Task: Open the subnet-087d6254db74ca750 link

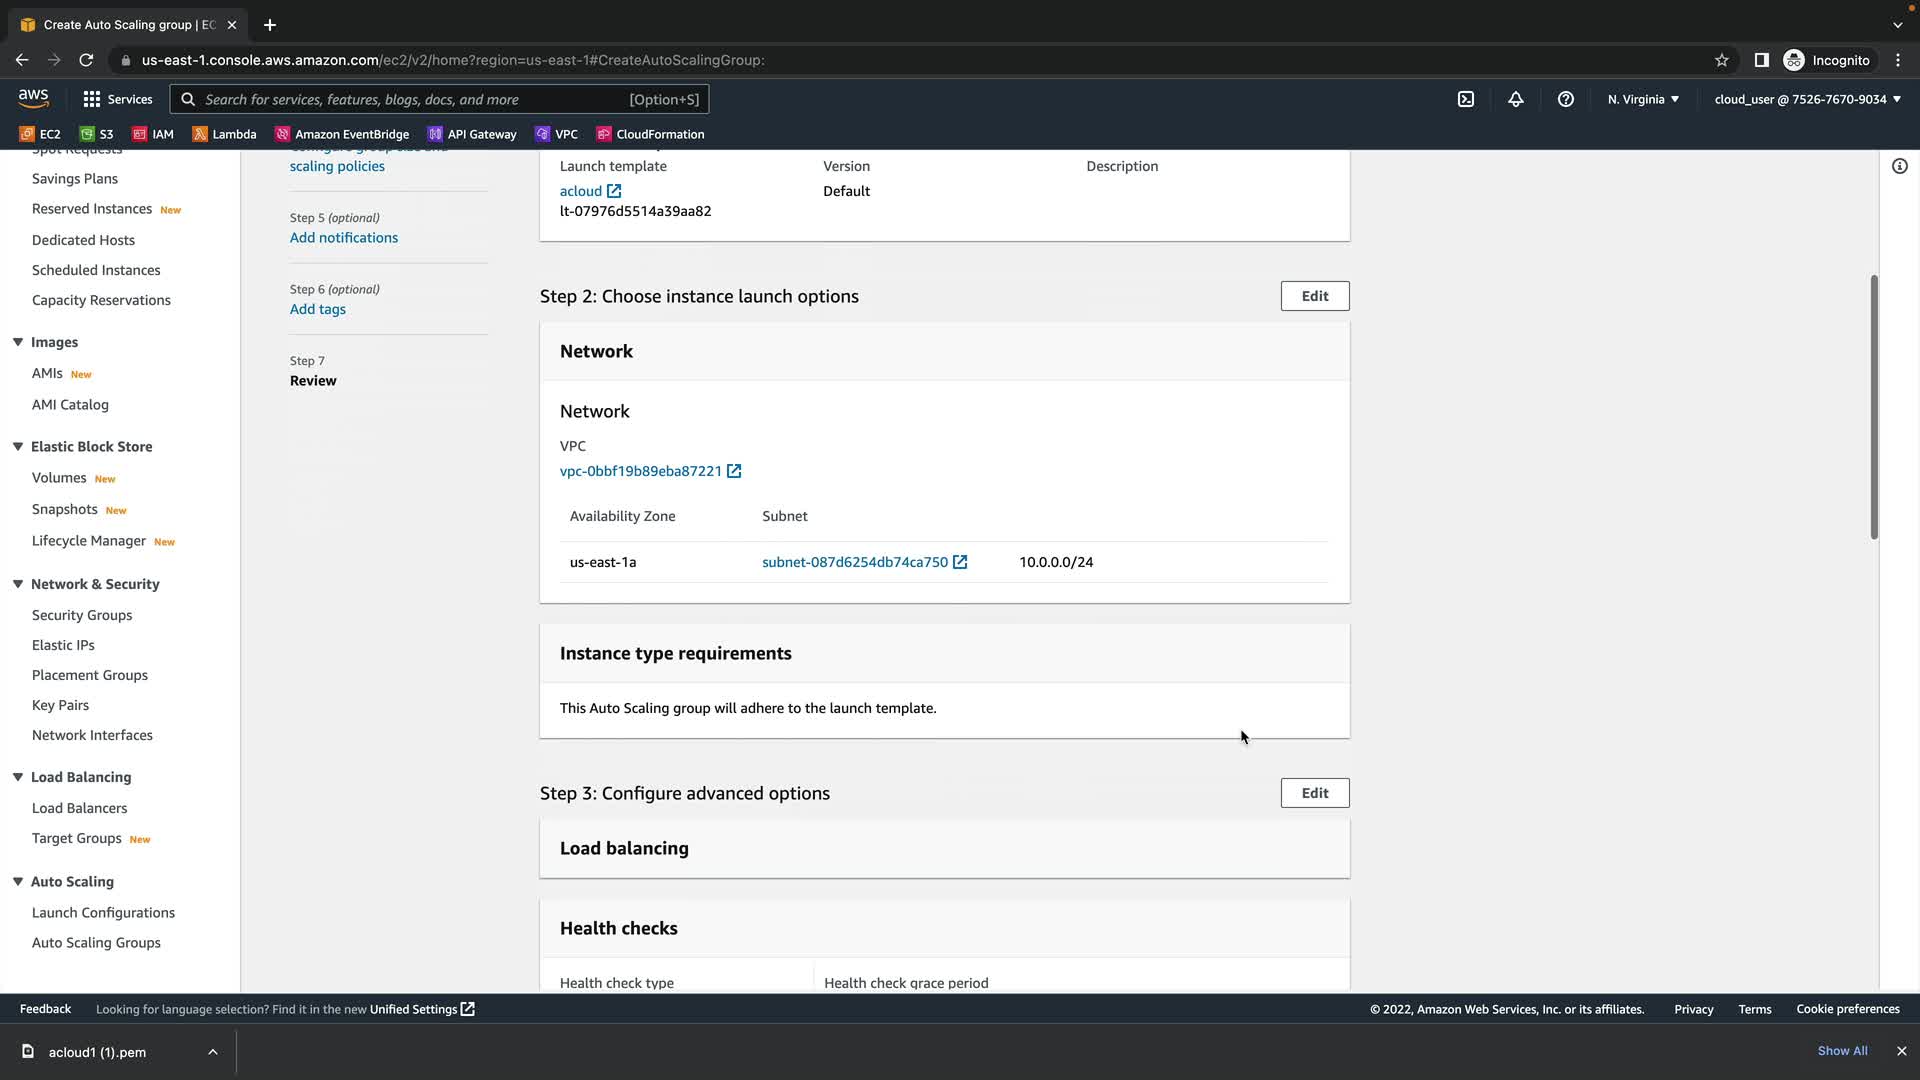Action: pos(854,562)
